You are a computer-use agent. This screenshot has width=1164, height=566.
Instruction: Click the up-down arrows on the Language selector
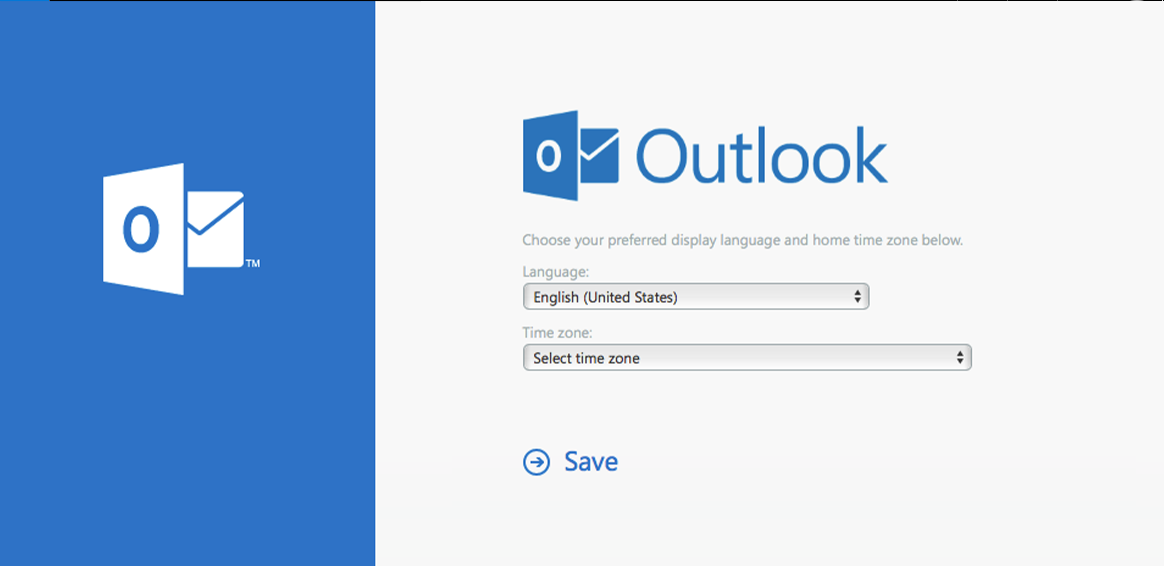(857, 297)
